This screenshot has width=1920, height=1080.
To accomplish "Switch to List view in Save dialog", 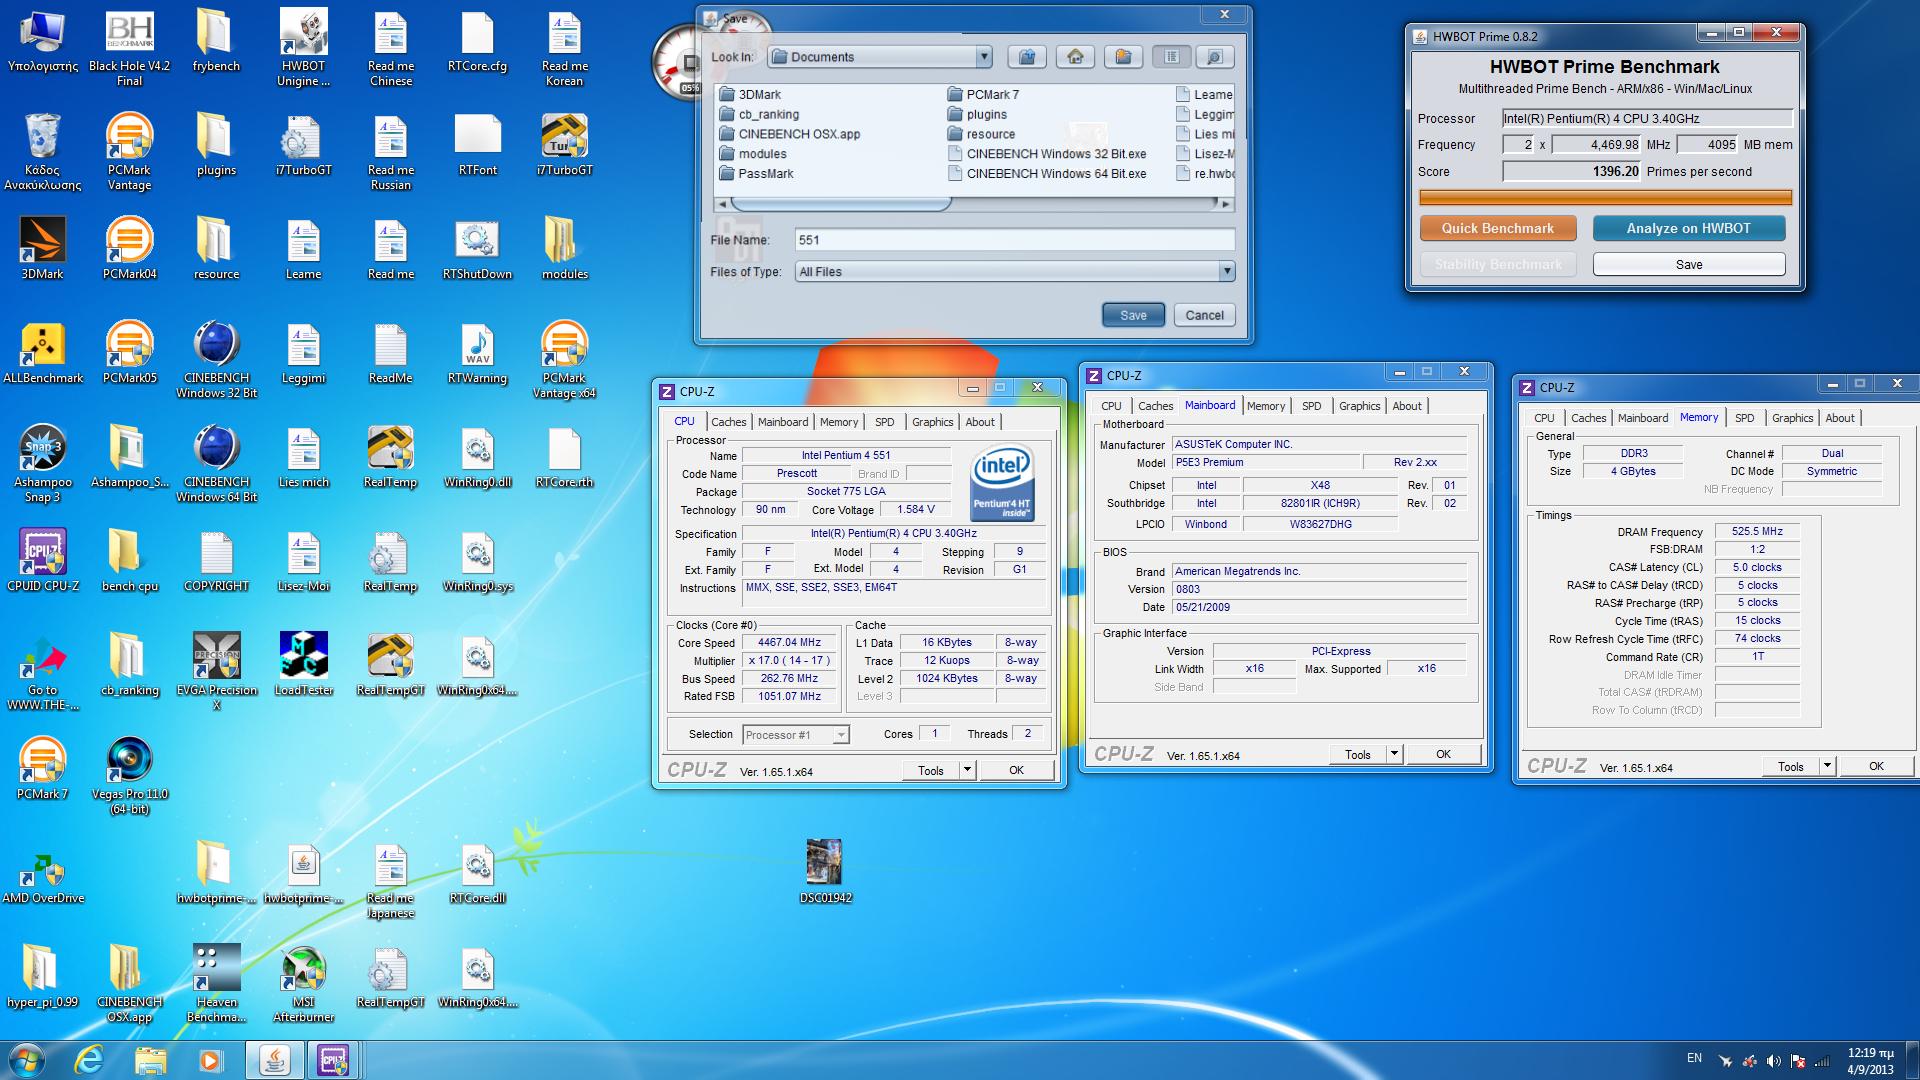I will coord(1171,57).
